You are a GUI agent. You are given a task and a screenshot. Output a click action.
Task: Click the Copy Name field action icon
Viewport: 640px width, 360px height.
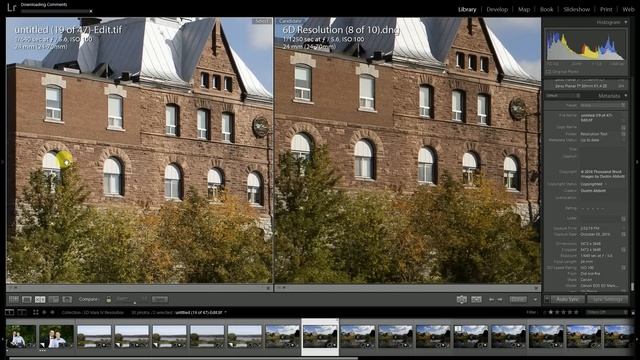tap(623, 127)
